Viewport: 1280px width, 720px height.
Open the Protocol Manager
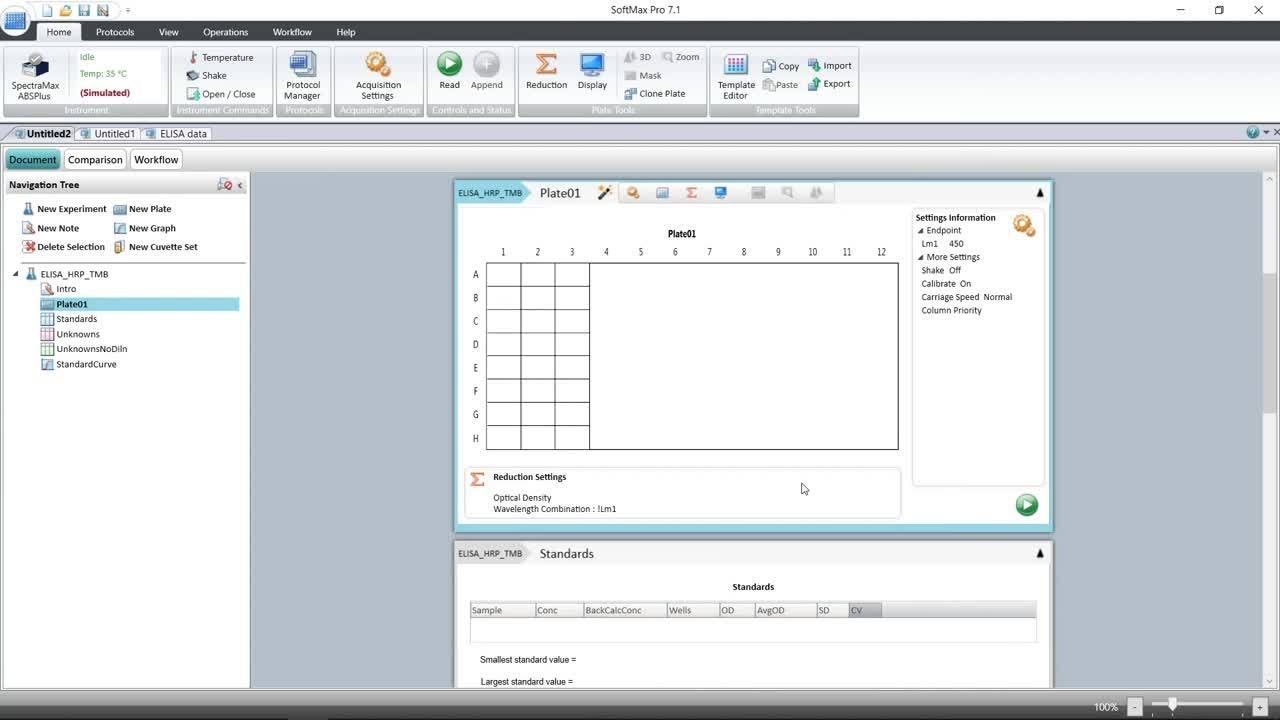302,76
